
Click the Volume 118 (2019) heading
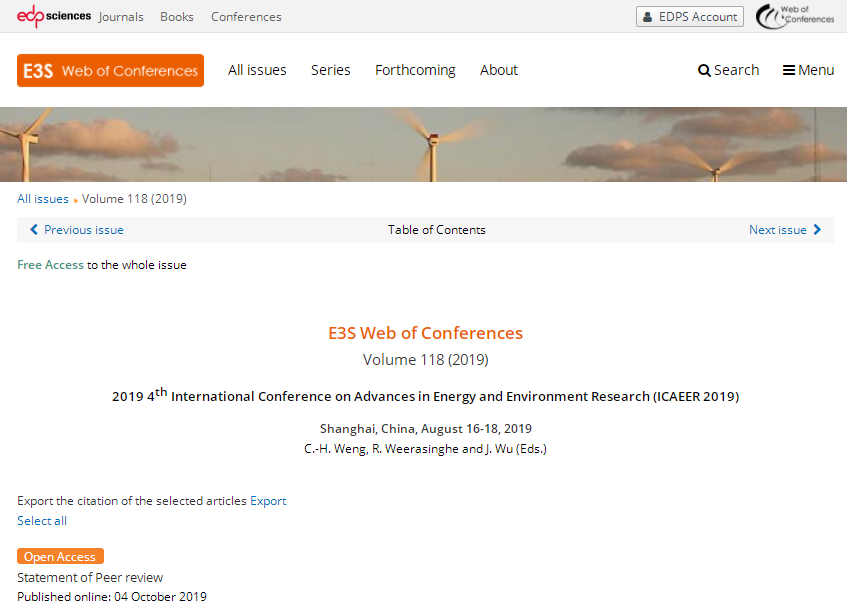coord(426,360)
